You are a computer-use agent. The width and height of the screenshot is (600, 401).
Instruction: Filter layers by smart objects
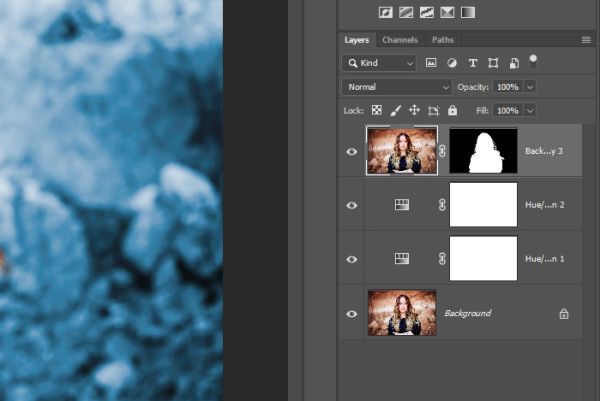tap(514, 63)
